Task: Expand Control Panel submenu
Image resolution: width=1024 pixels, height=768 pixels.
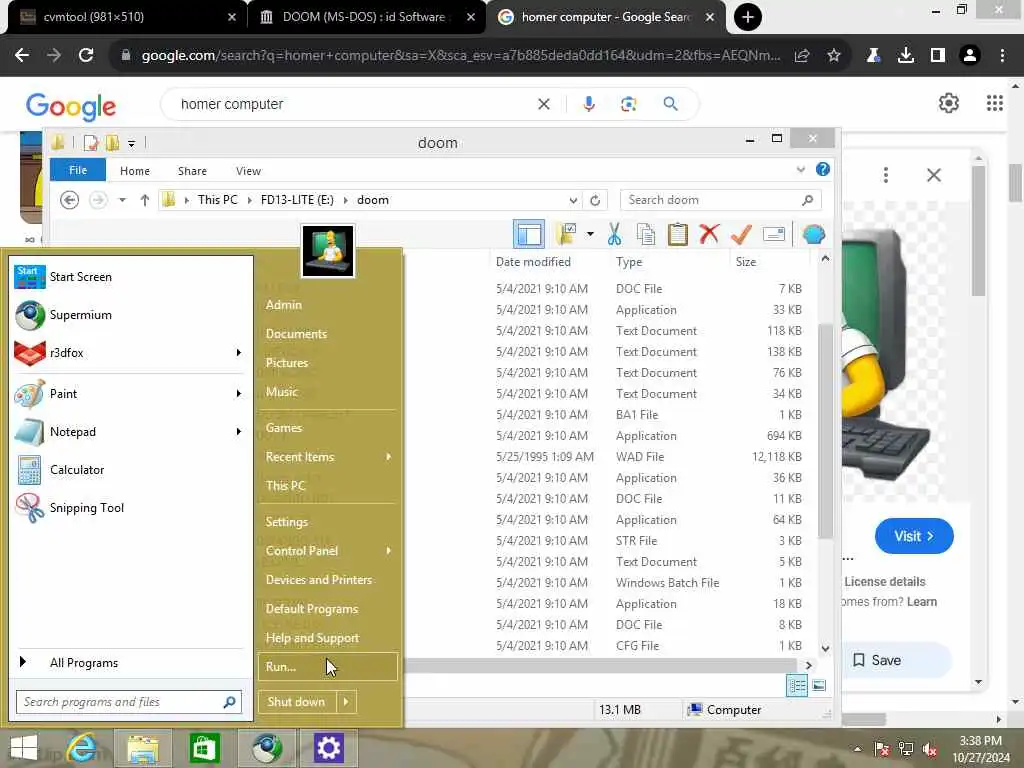Action: pos(389,551)
